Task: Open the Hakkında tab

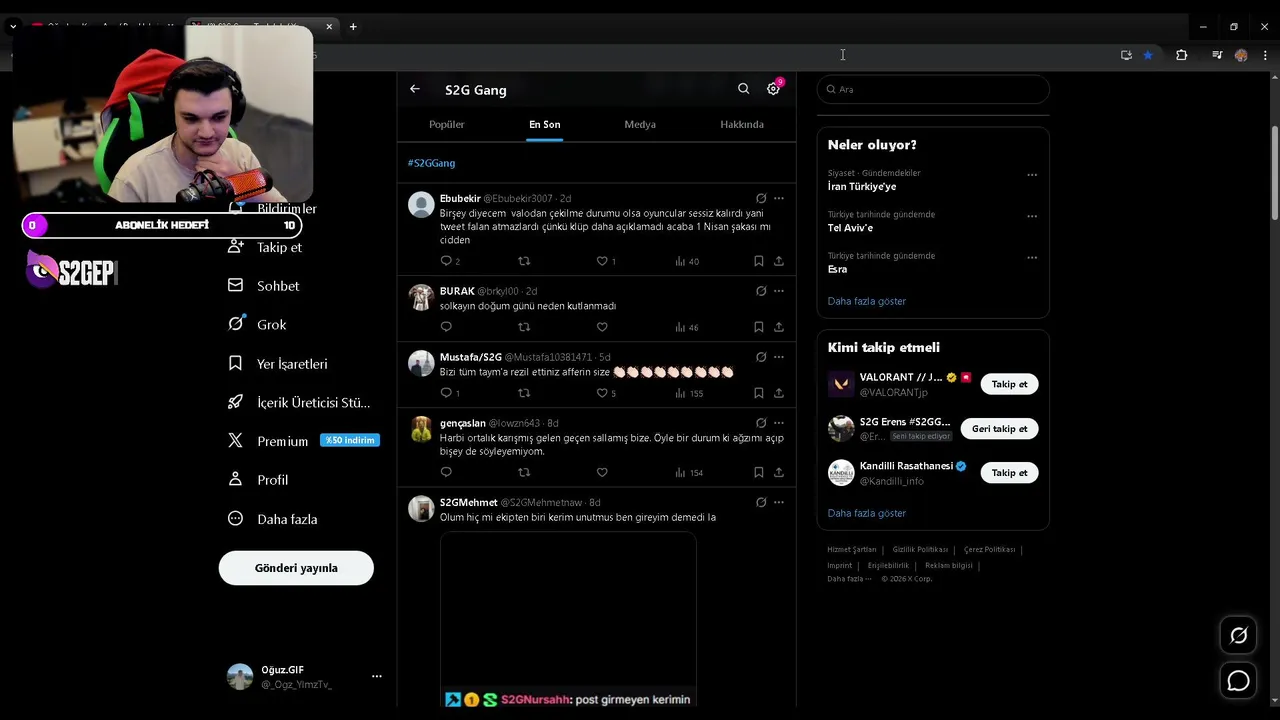Action: click(x=742, y=124)
